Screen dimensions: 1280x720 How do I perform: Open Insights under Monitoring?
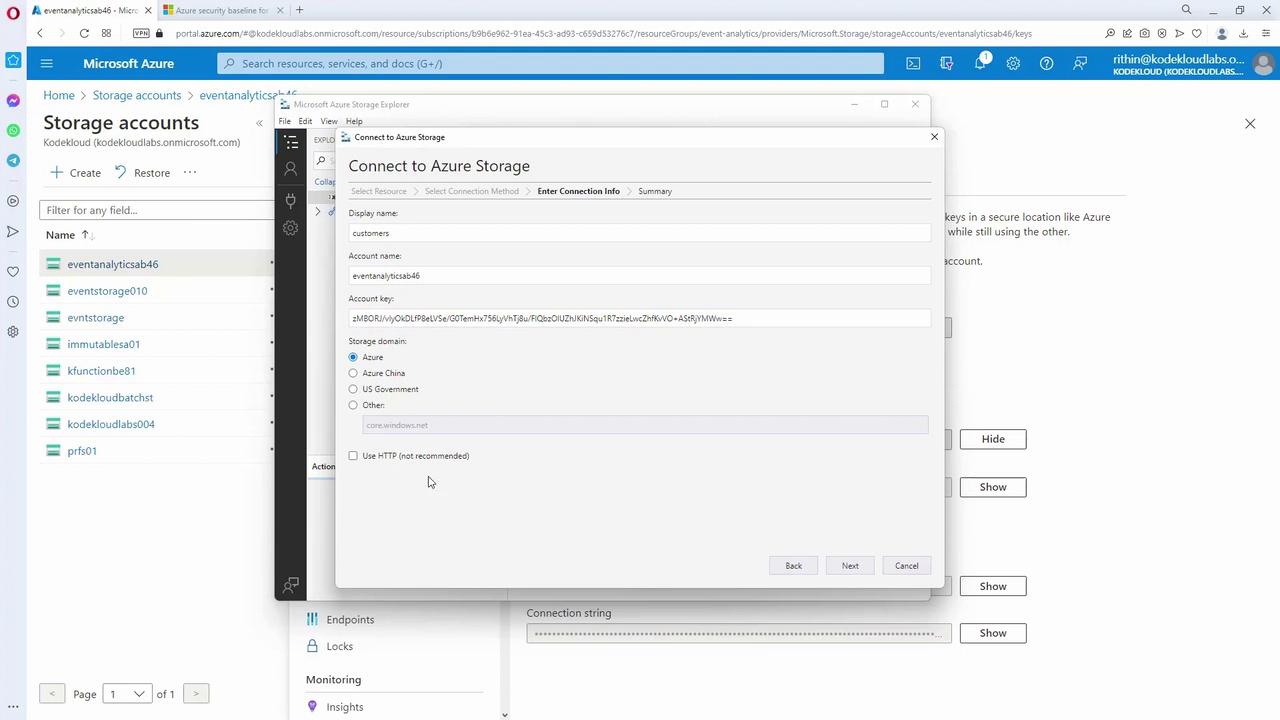[345, 707]
